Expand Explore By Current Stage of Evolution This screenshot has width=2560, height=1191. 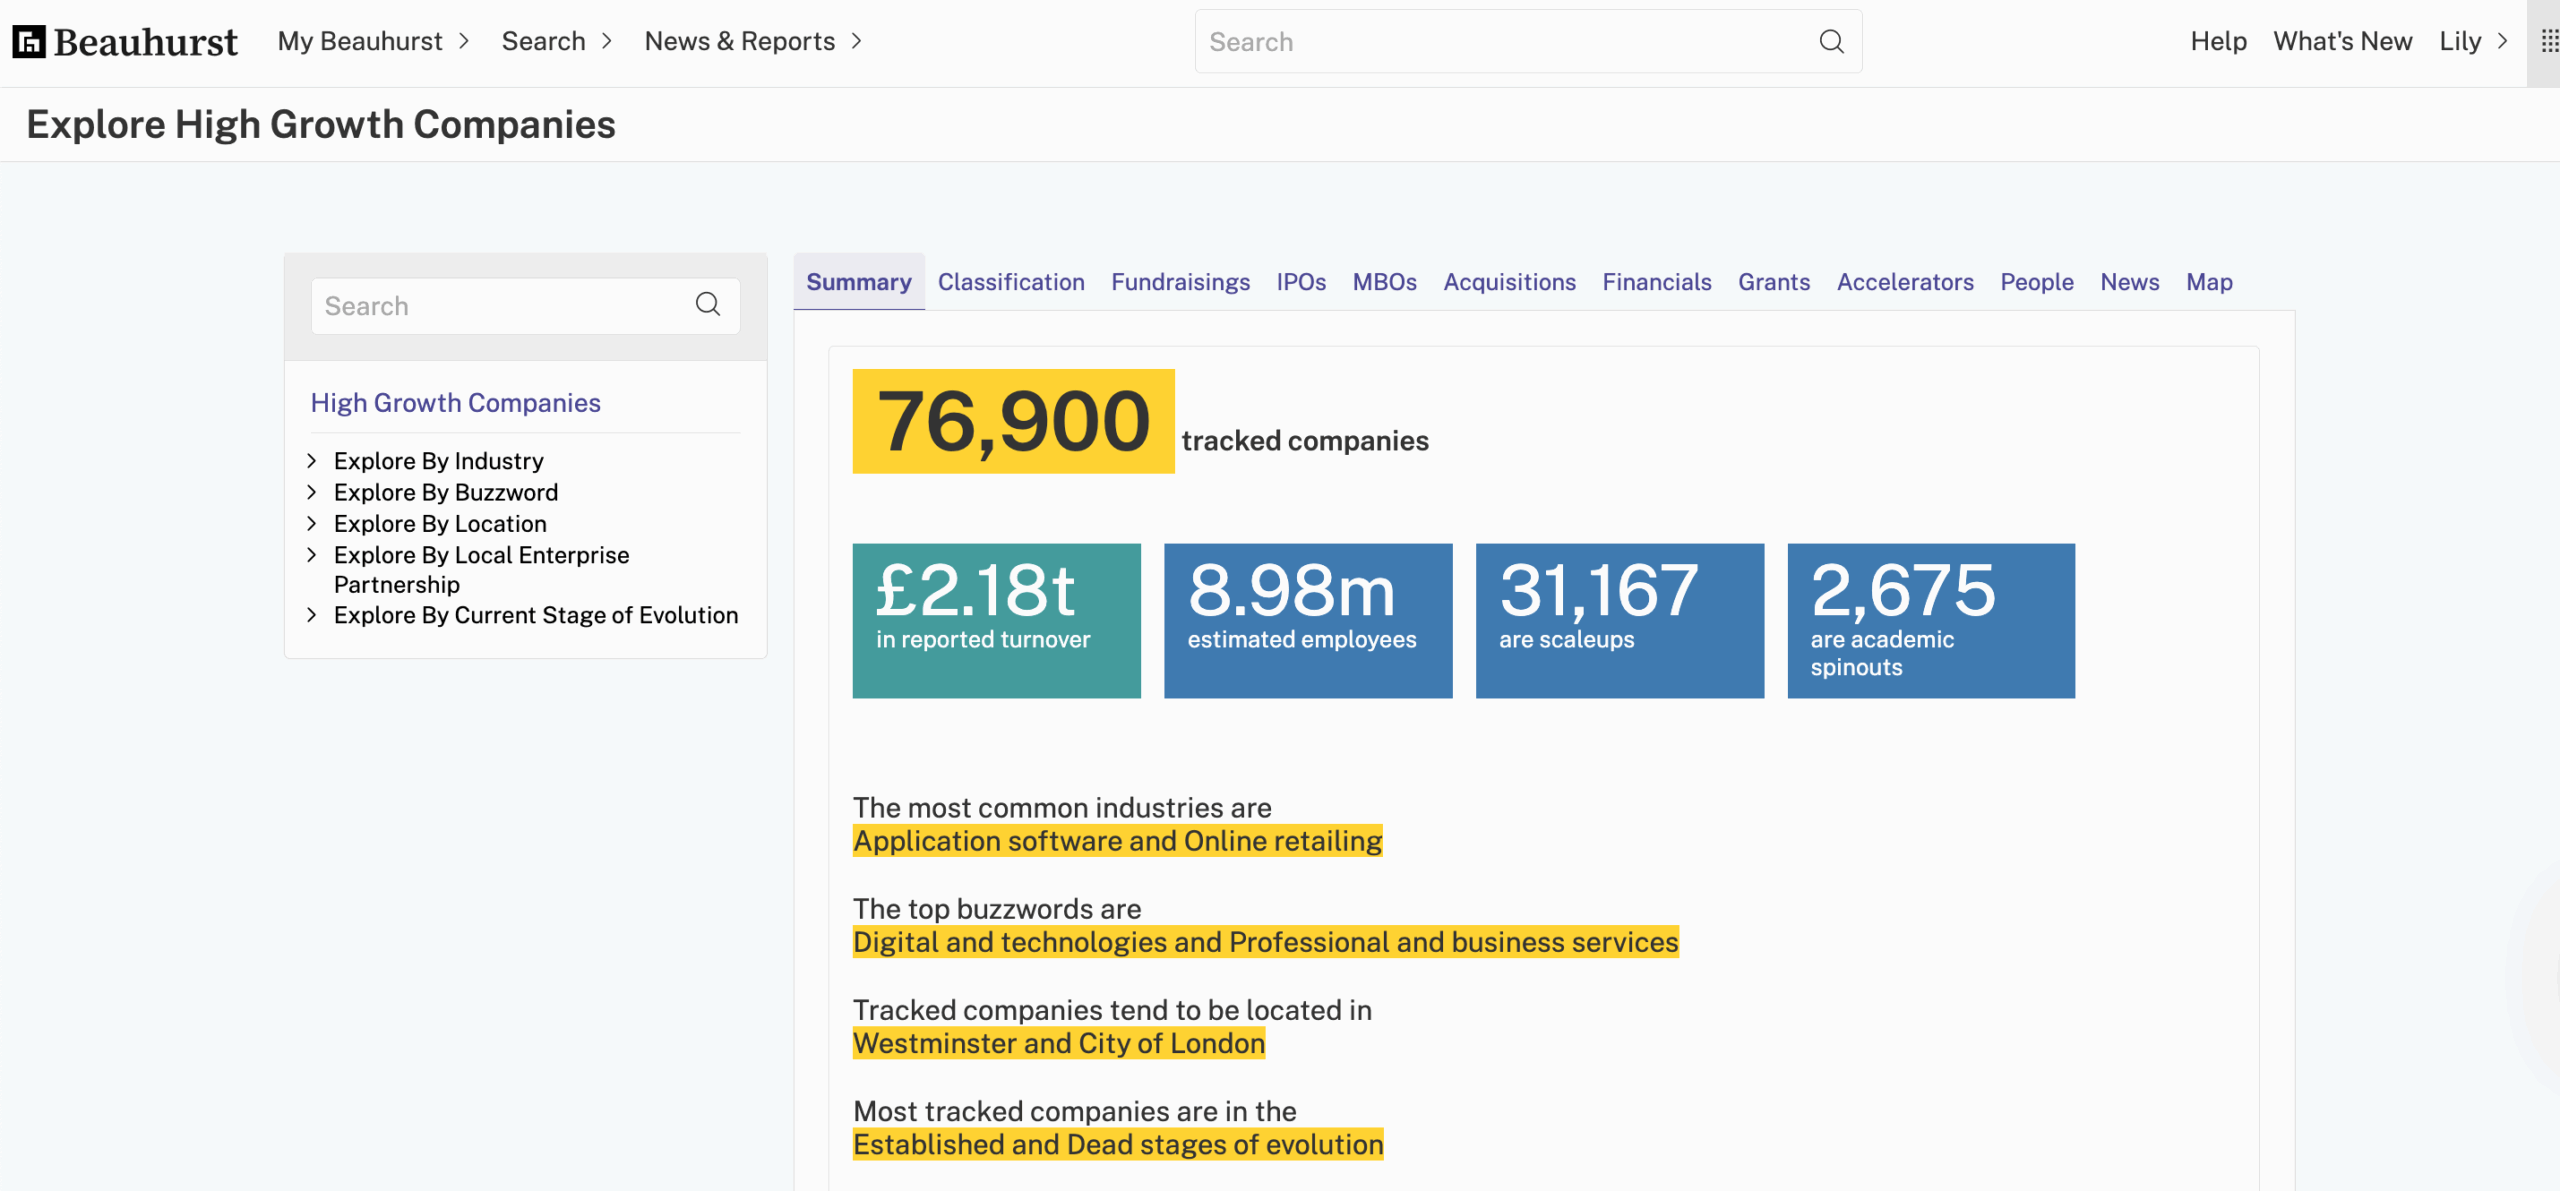tap(312, 615)
